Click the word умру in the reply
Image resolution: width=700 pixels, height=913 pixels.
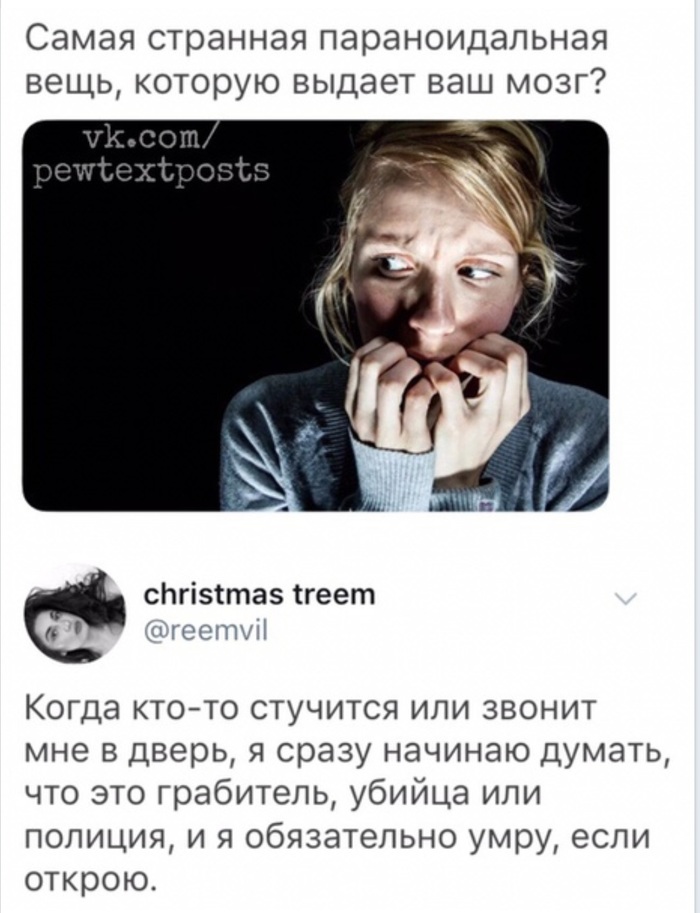tap(506, 839)
